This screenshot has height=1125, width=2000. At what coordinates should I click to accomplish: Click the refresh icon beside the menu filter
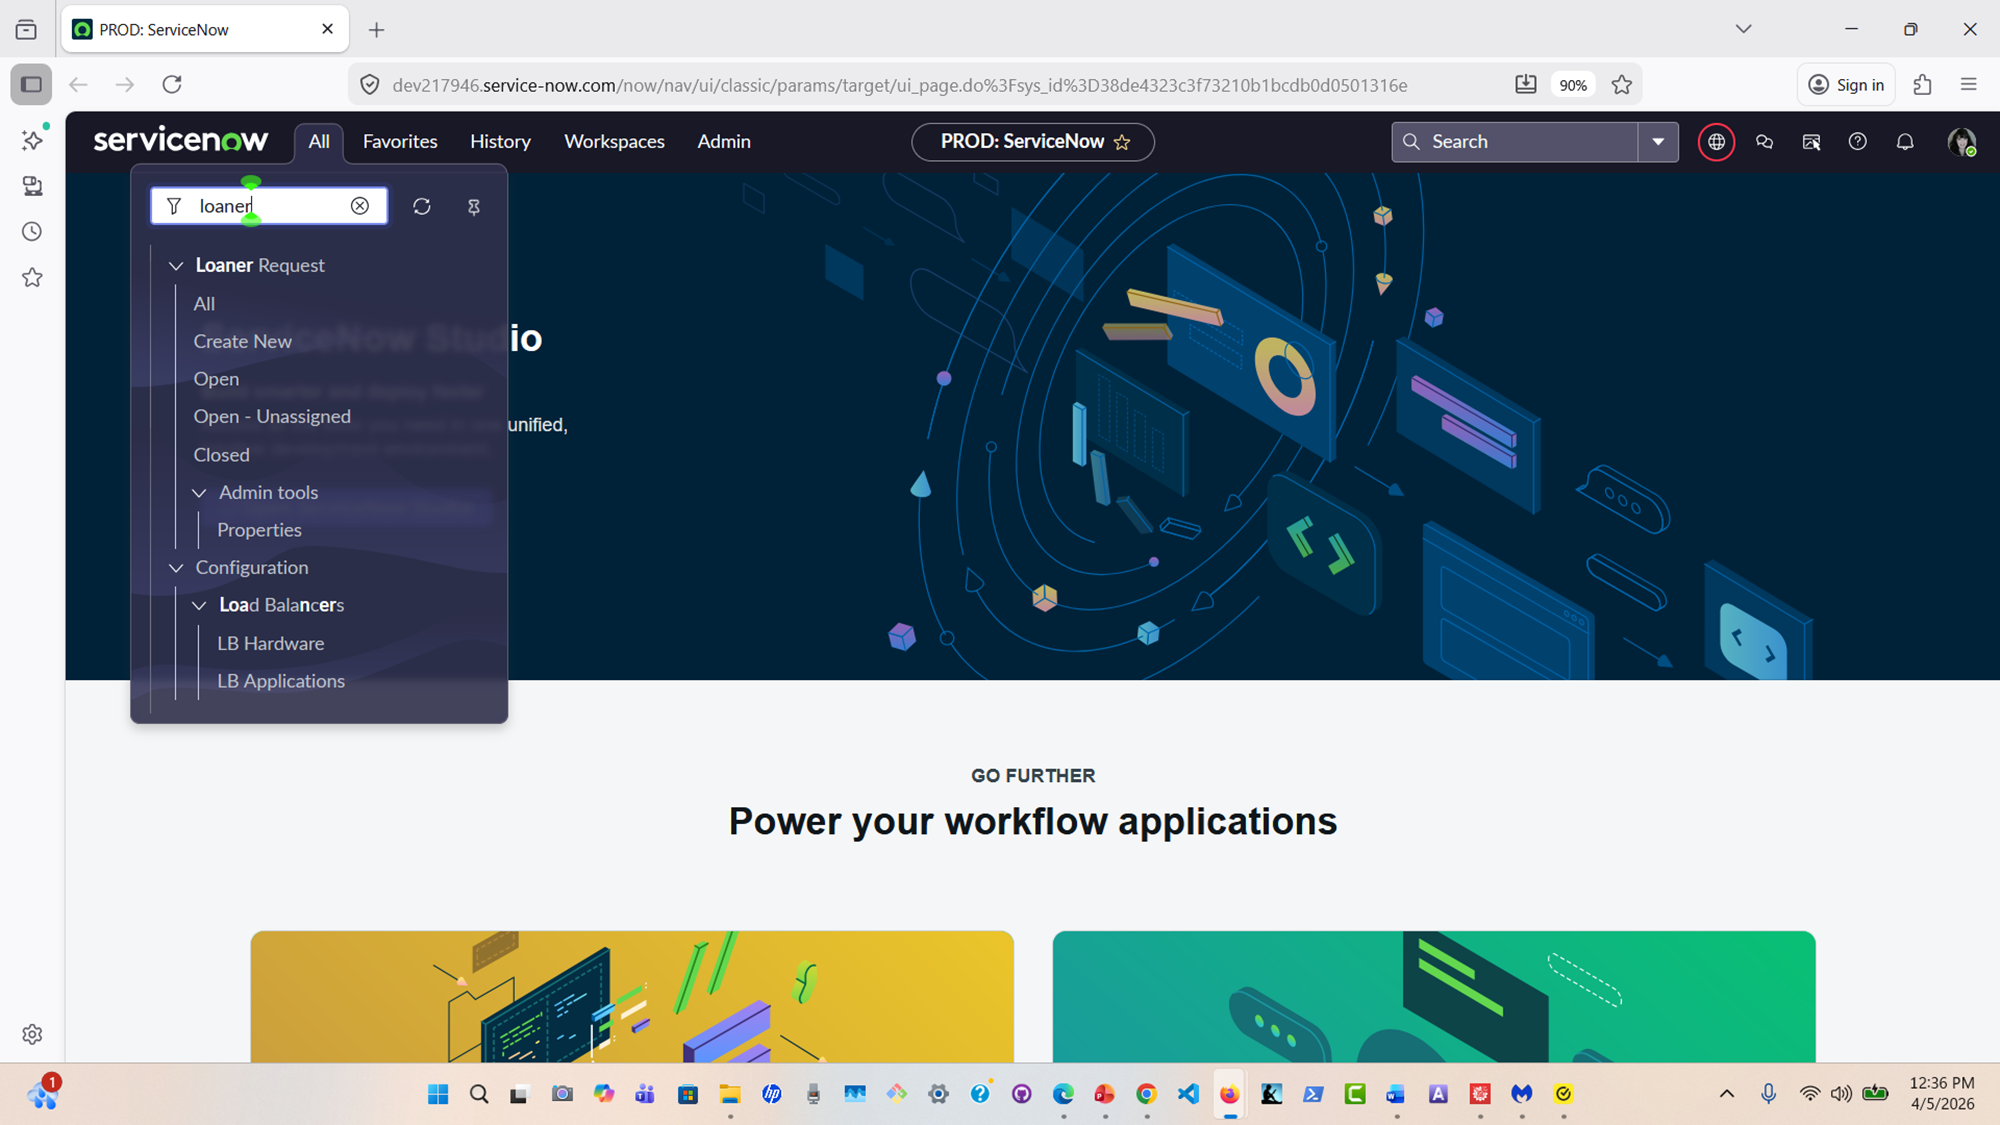click(422, 206)
